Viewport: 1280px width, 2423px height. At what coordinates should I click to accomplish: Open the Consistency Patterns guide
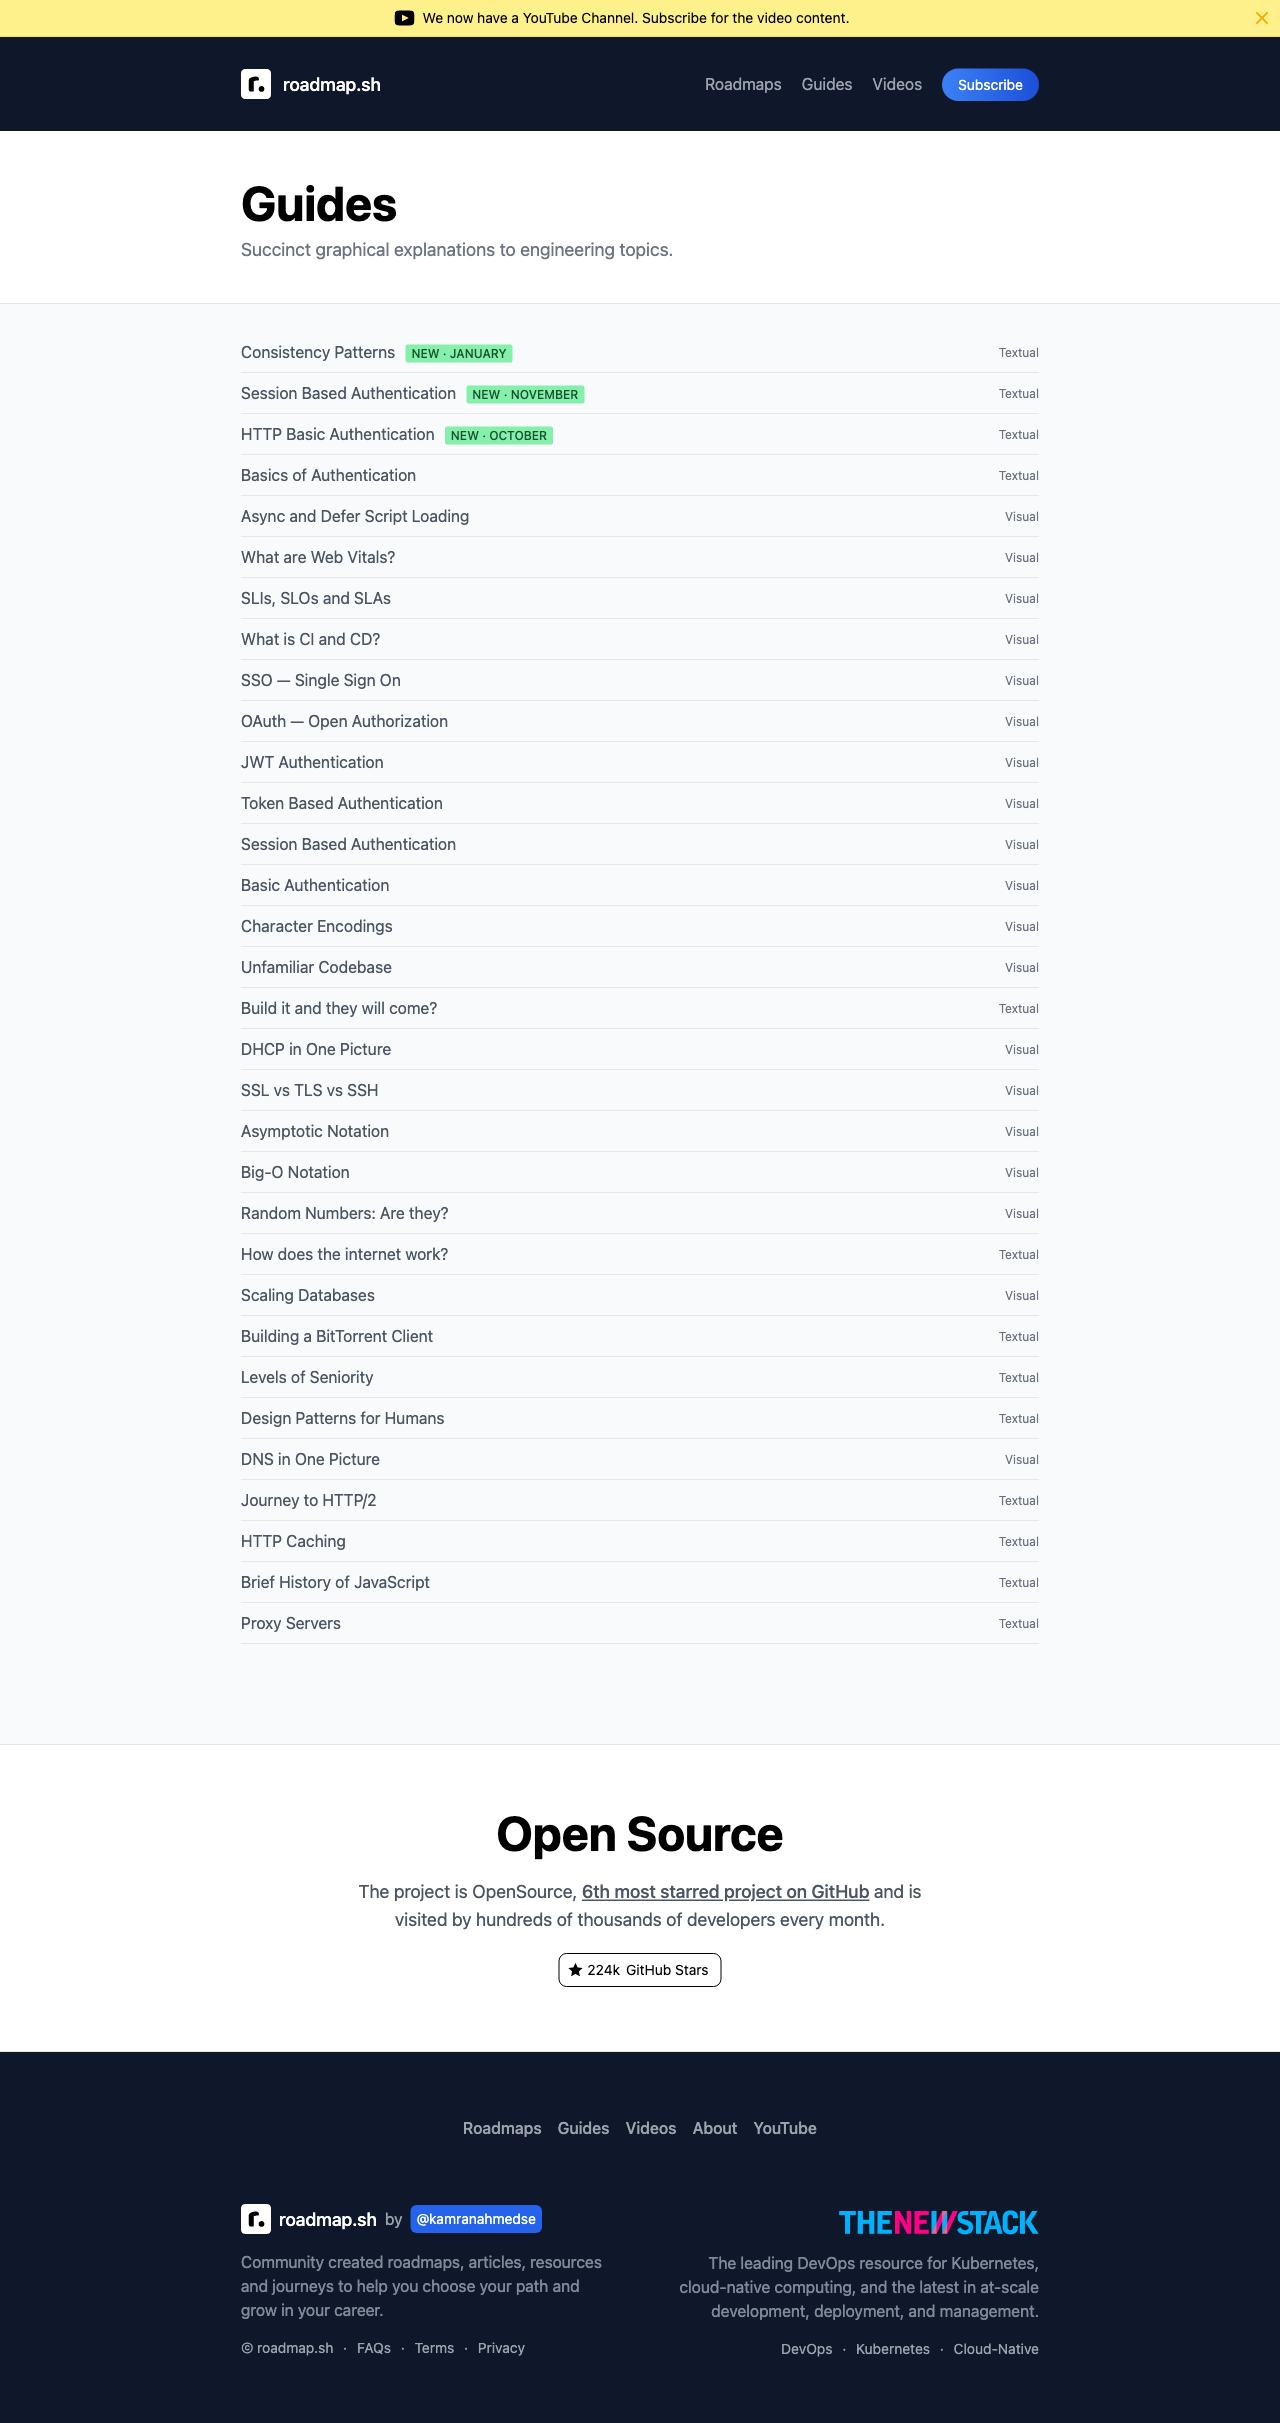[x=318, y=352]
